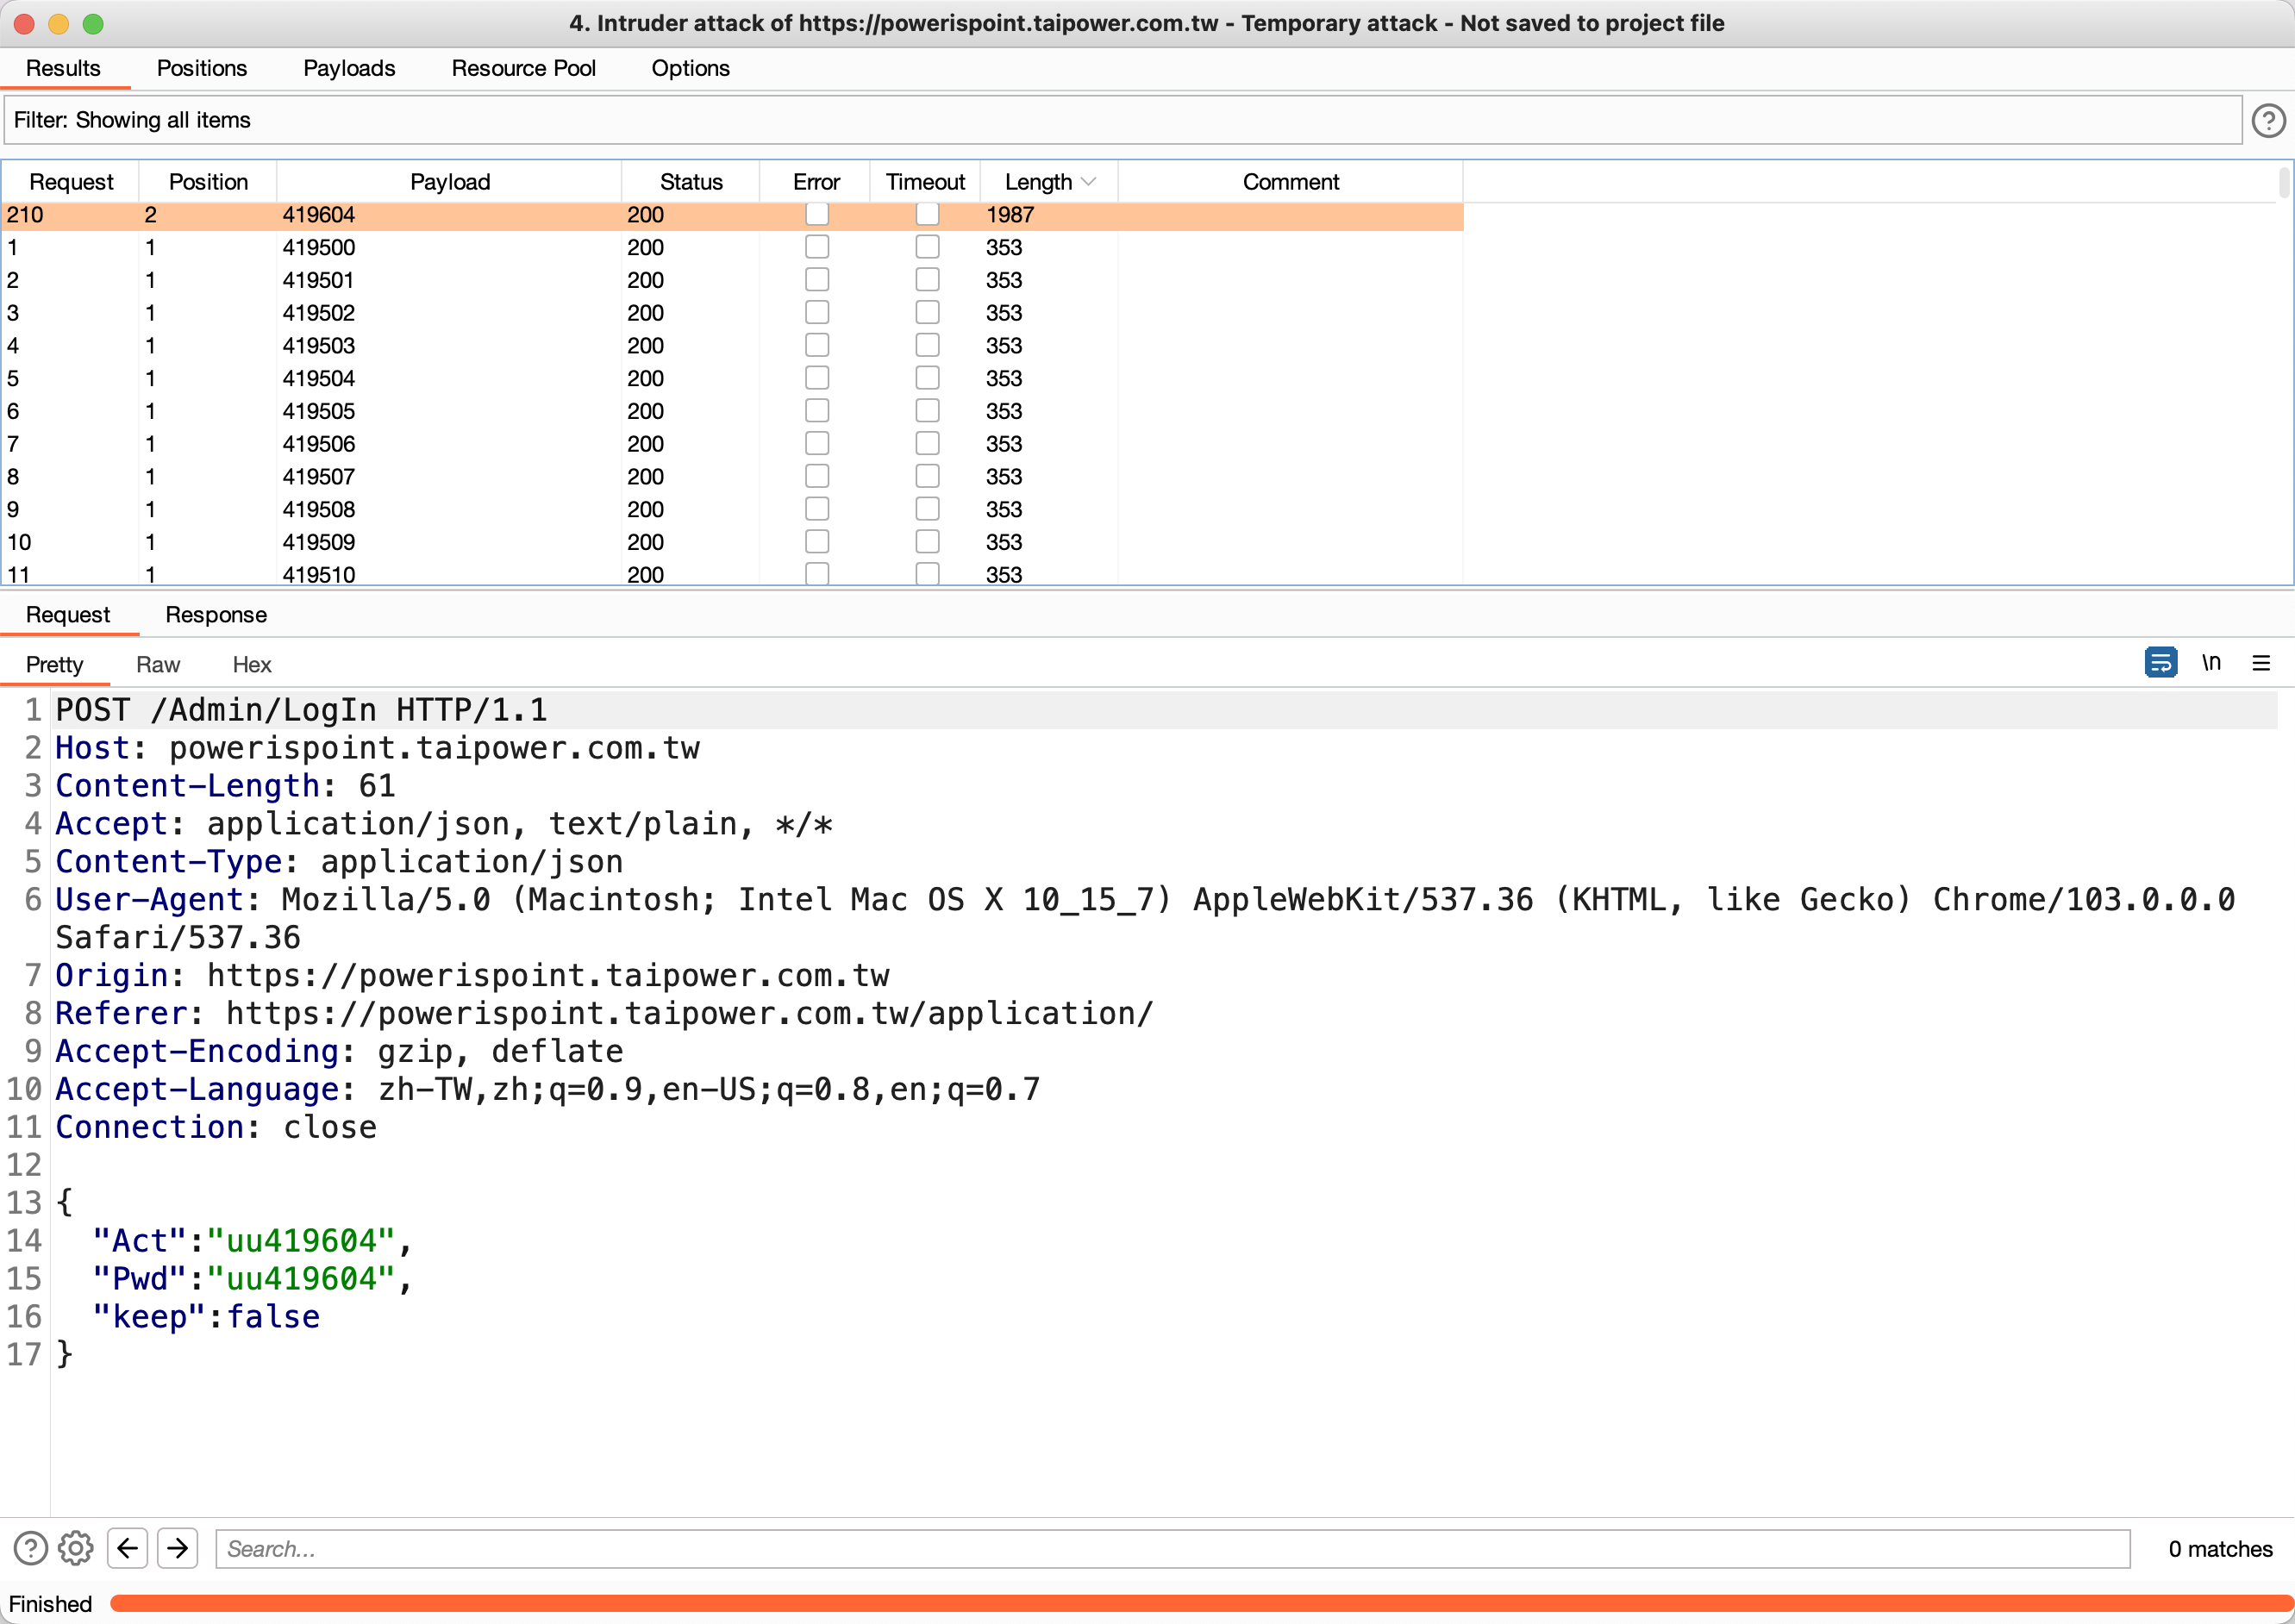2295x1624 pixels.
Task: Click the Host header line
Action: coord(377,748)
